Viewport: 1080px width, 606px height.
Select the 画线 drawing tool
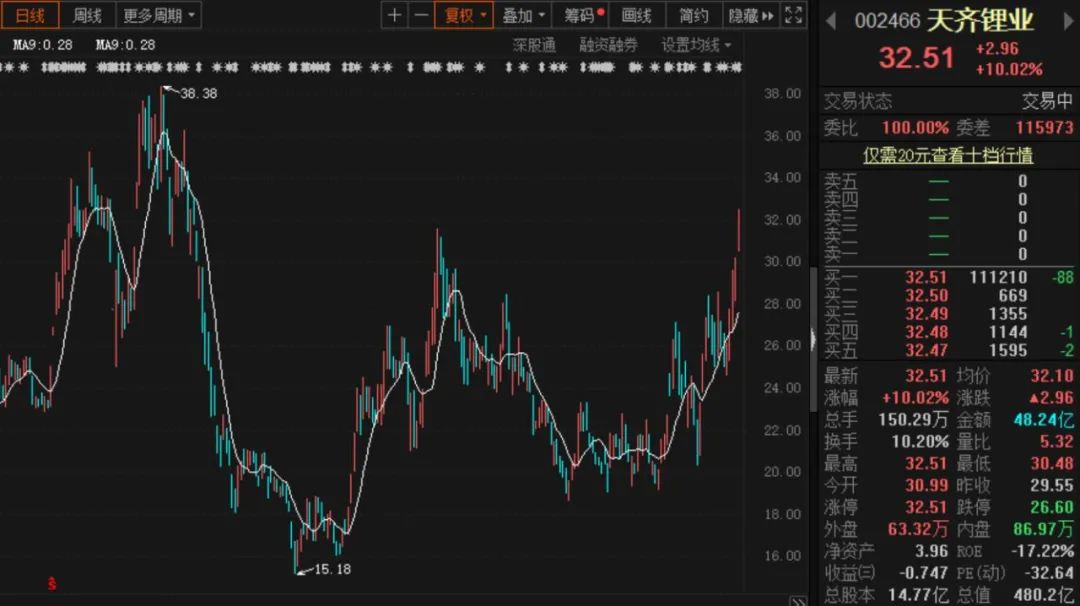pyautogui.click(x=637, y=15)
